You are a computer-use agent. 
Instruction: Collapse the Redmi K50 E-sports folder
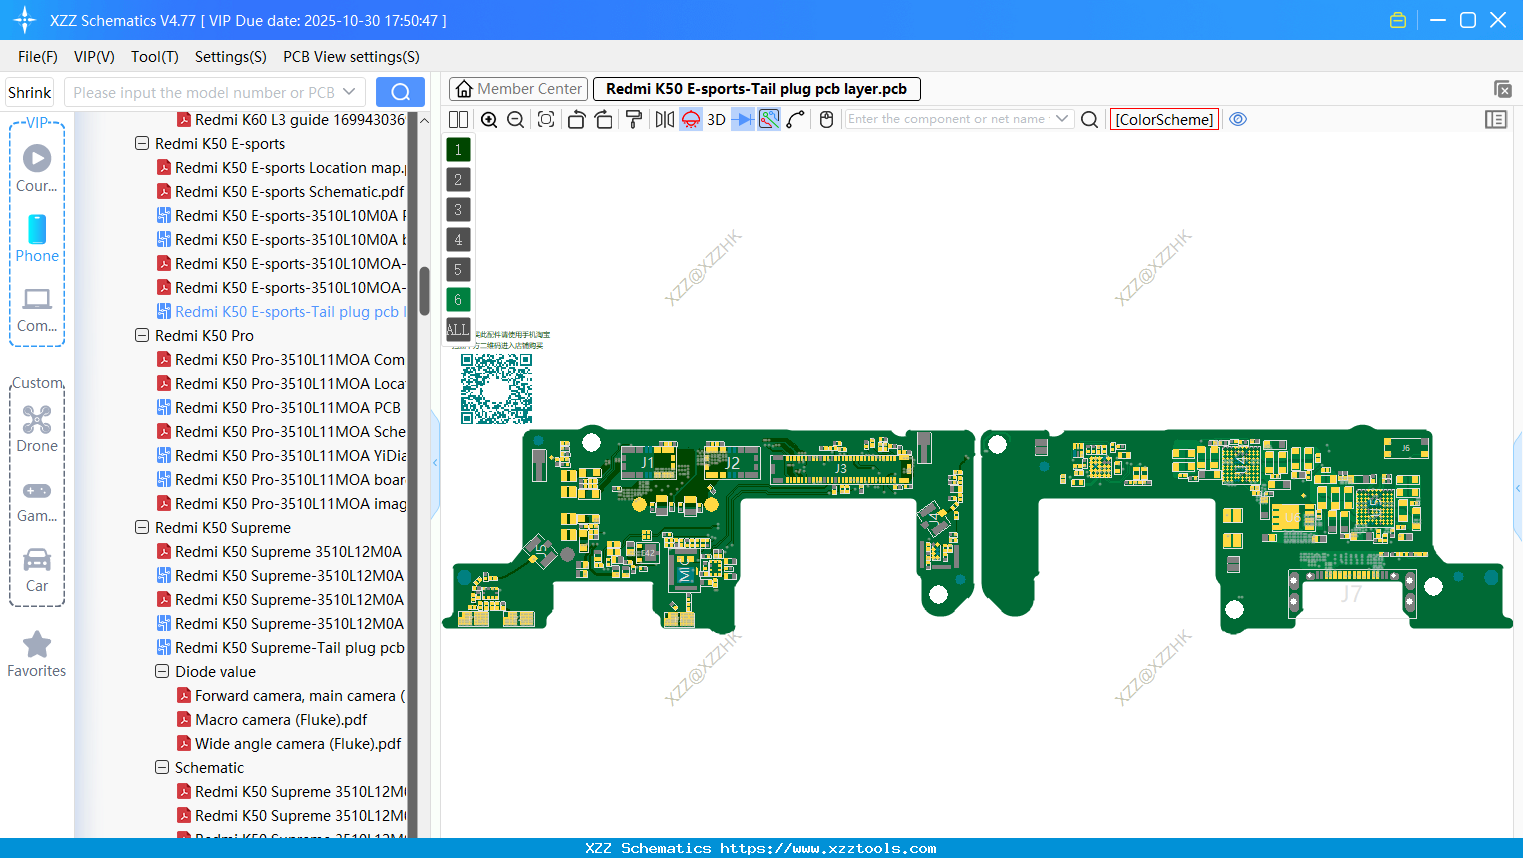point(141,143)
